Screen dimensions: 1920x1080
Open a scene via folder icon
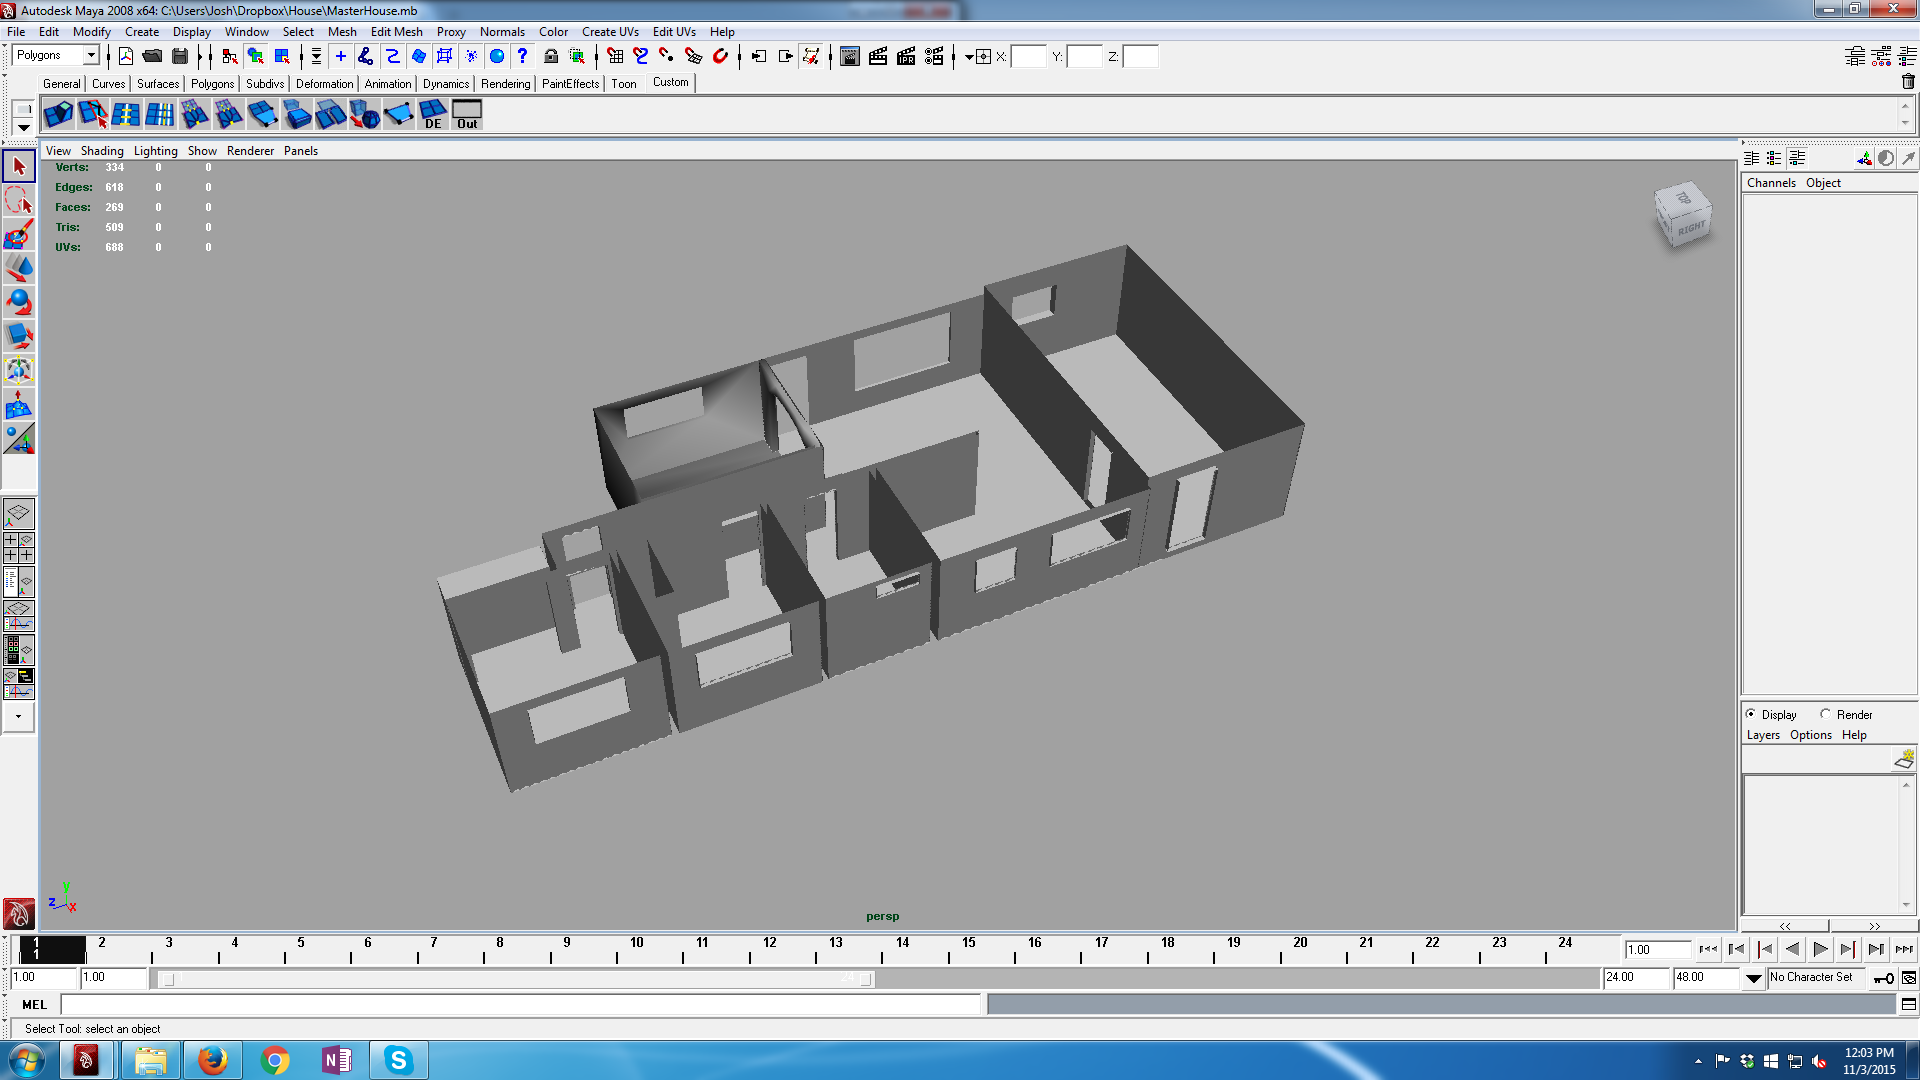[152, 56]
